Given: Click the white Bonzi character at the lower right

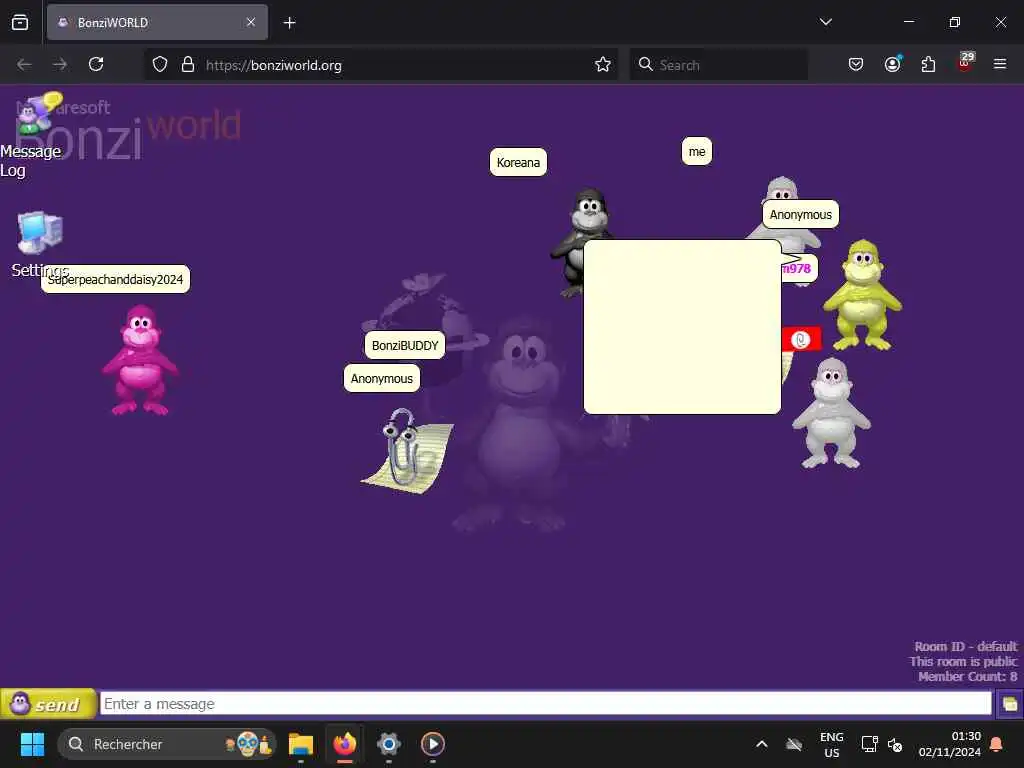Looking at the screenshot, I should coord(831,413).
